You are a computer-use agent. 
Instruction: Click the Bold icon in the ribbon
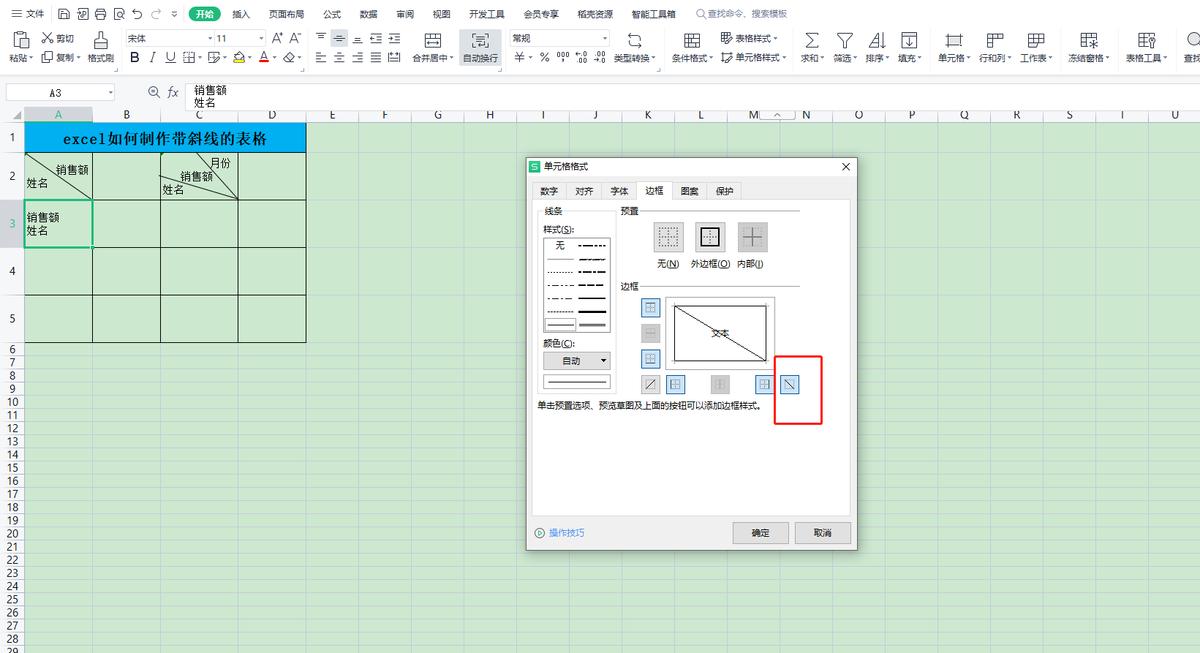(135, 58)
